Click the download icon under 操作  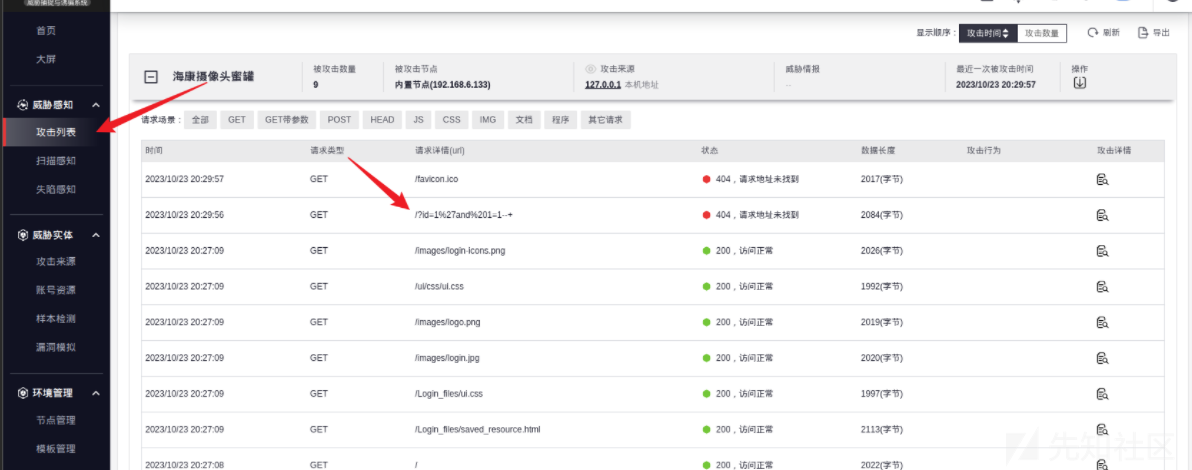[1079, 83]
